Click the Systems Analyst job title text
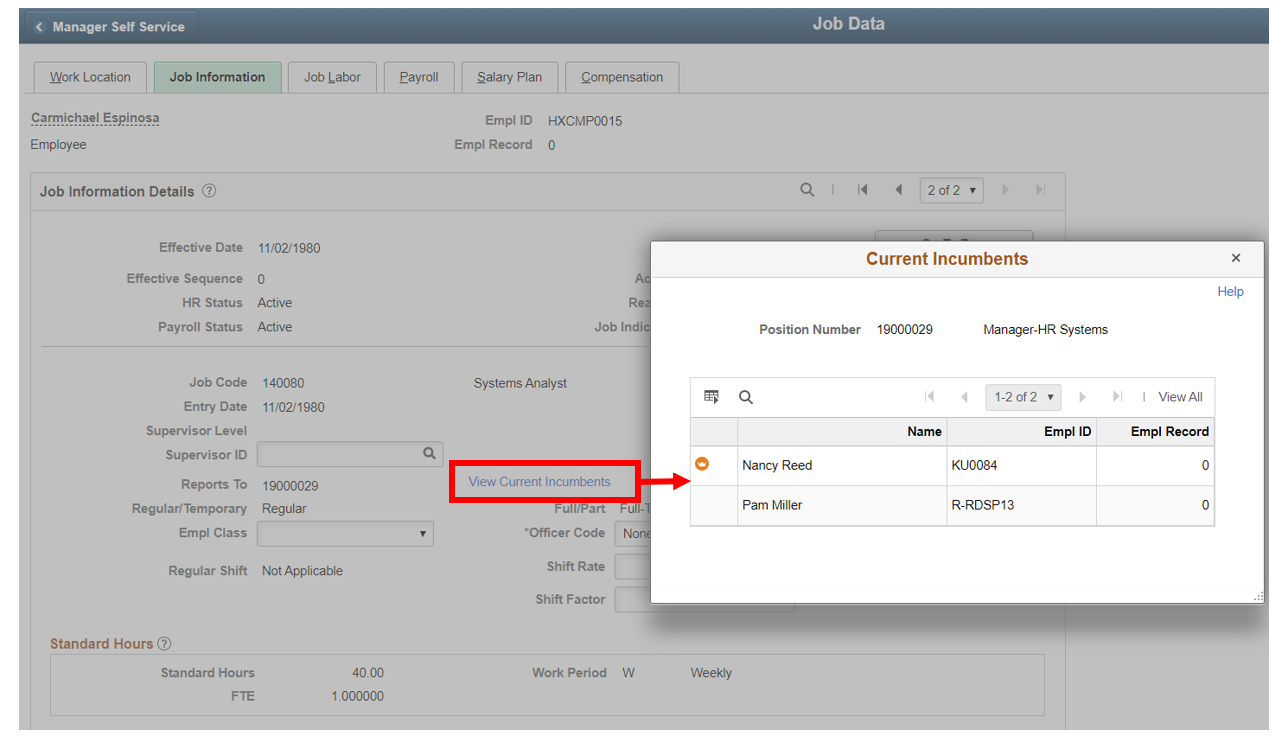 click(x=520, y=383)
